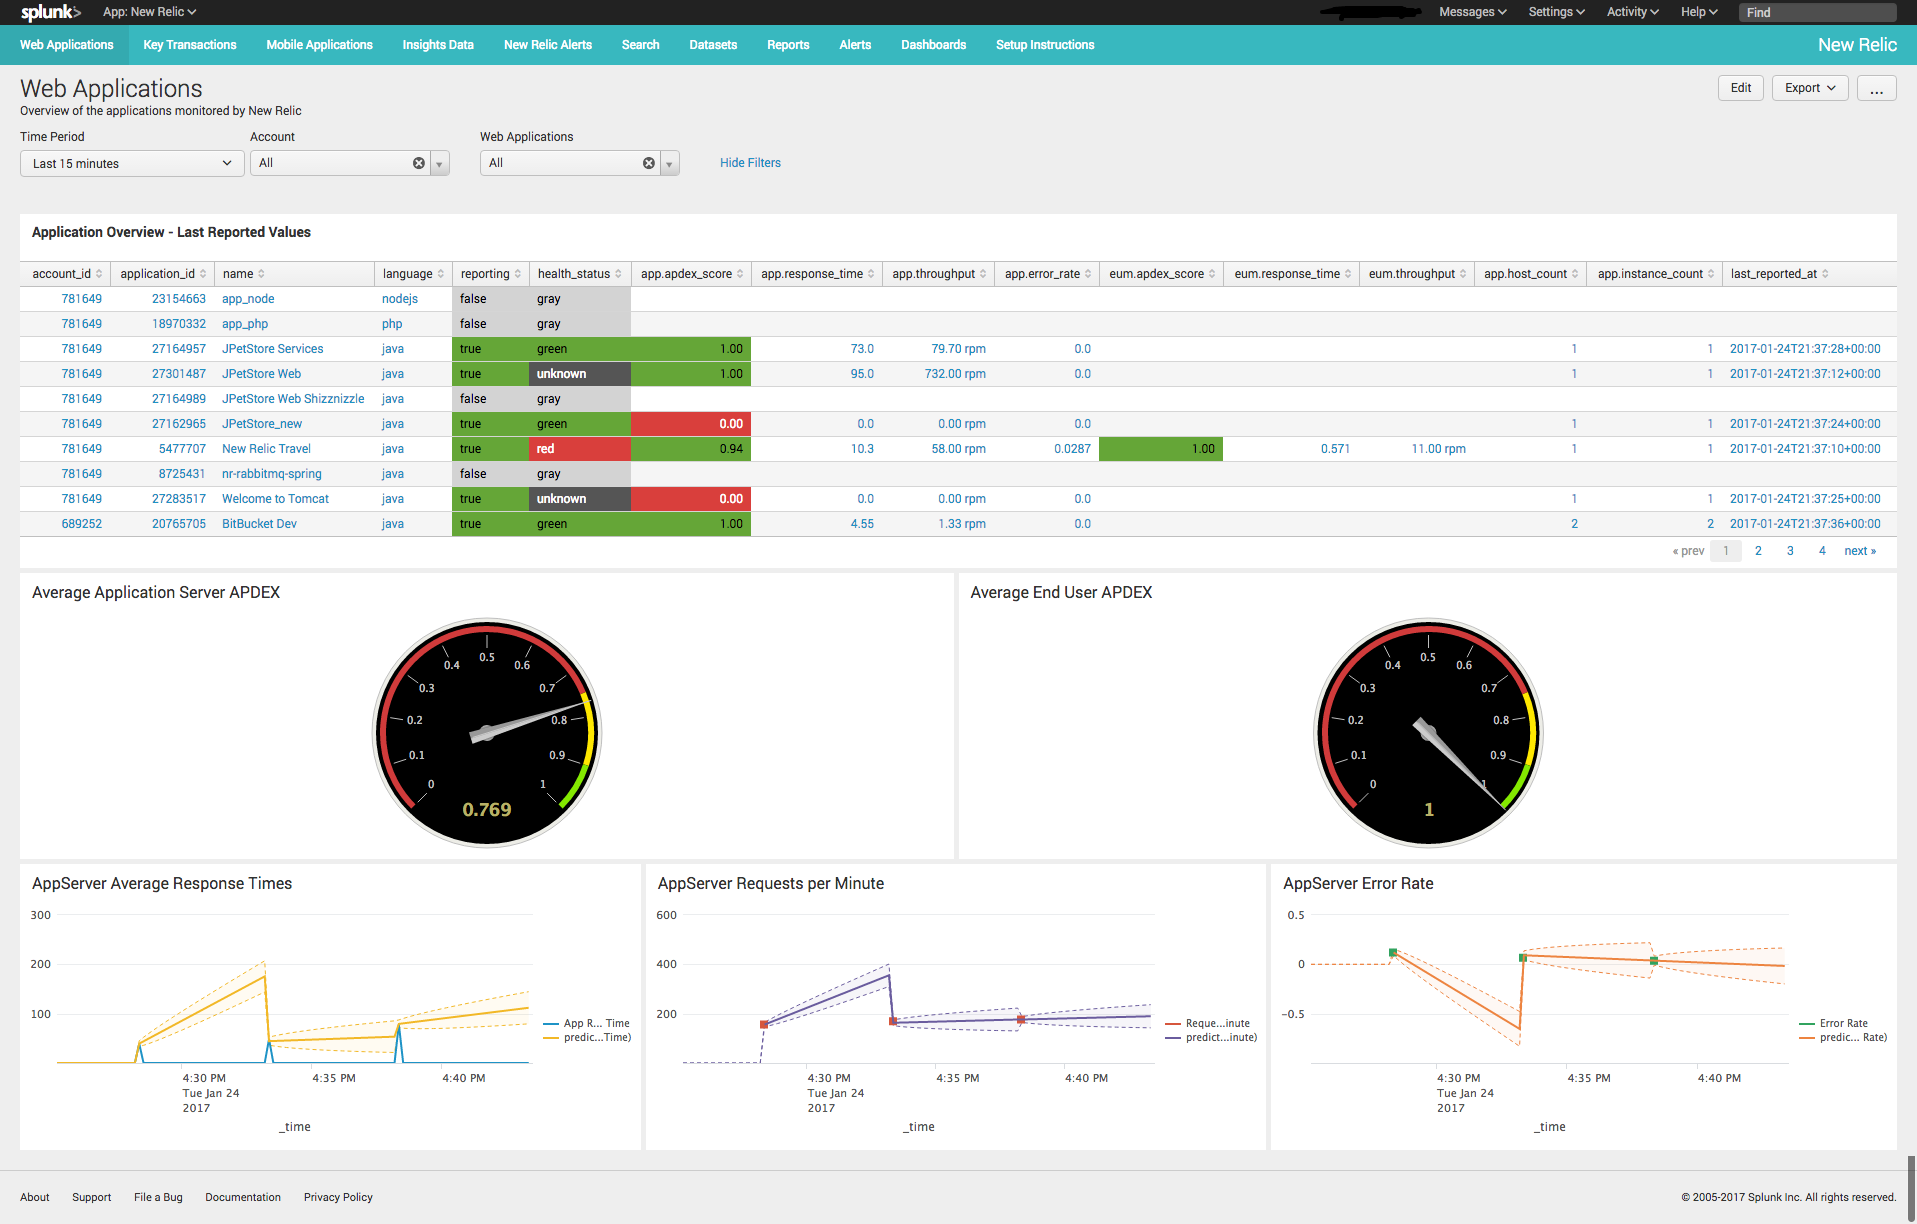Screen dimensions: 1917x1224
Task: Sort table by language column
Action: click(412, 274)
